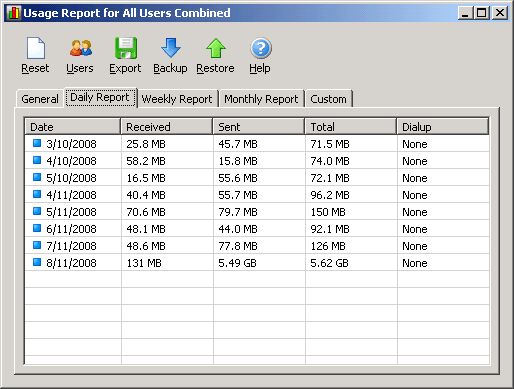The width and height of the screenshot is (514, 389).
Task: Select the 5/11/2008 usage row
Action: coord(257,212)
